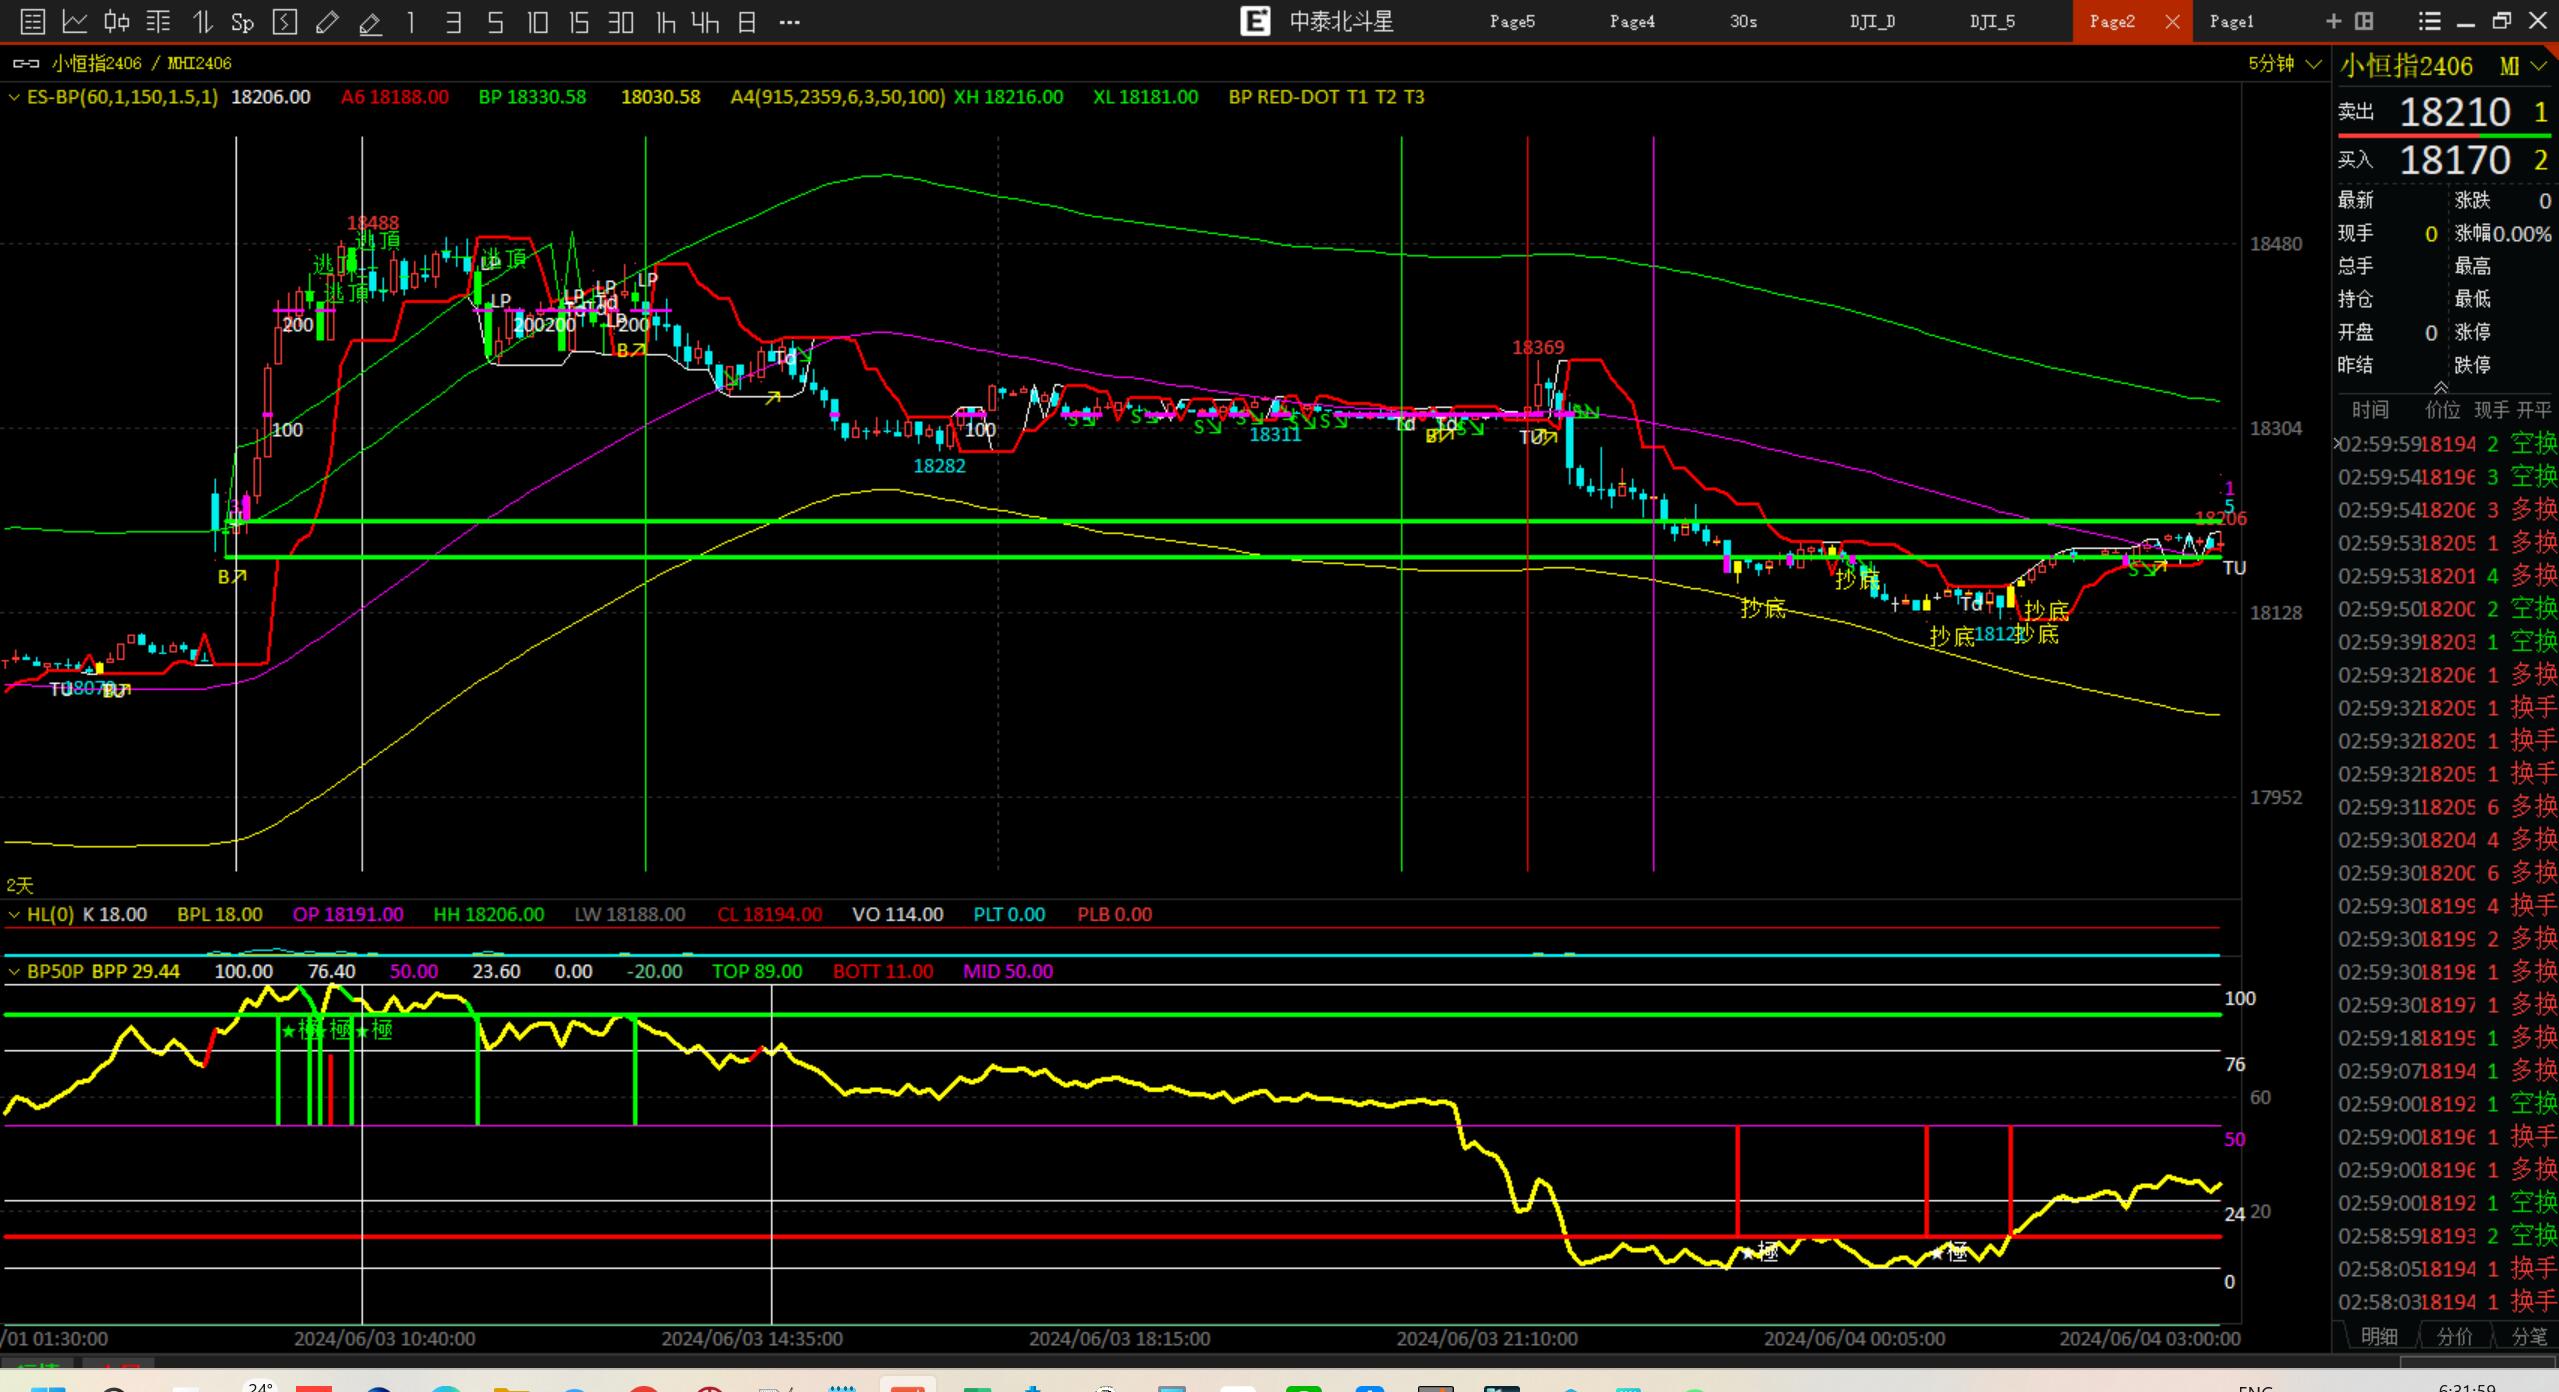Collapse quote details with double-up arrow
This screenshot has height=1392, width=2559.
[x=2441, y=387]
